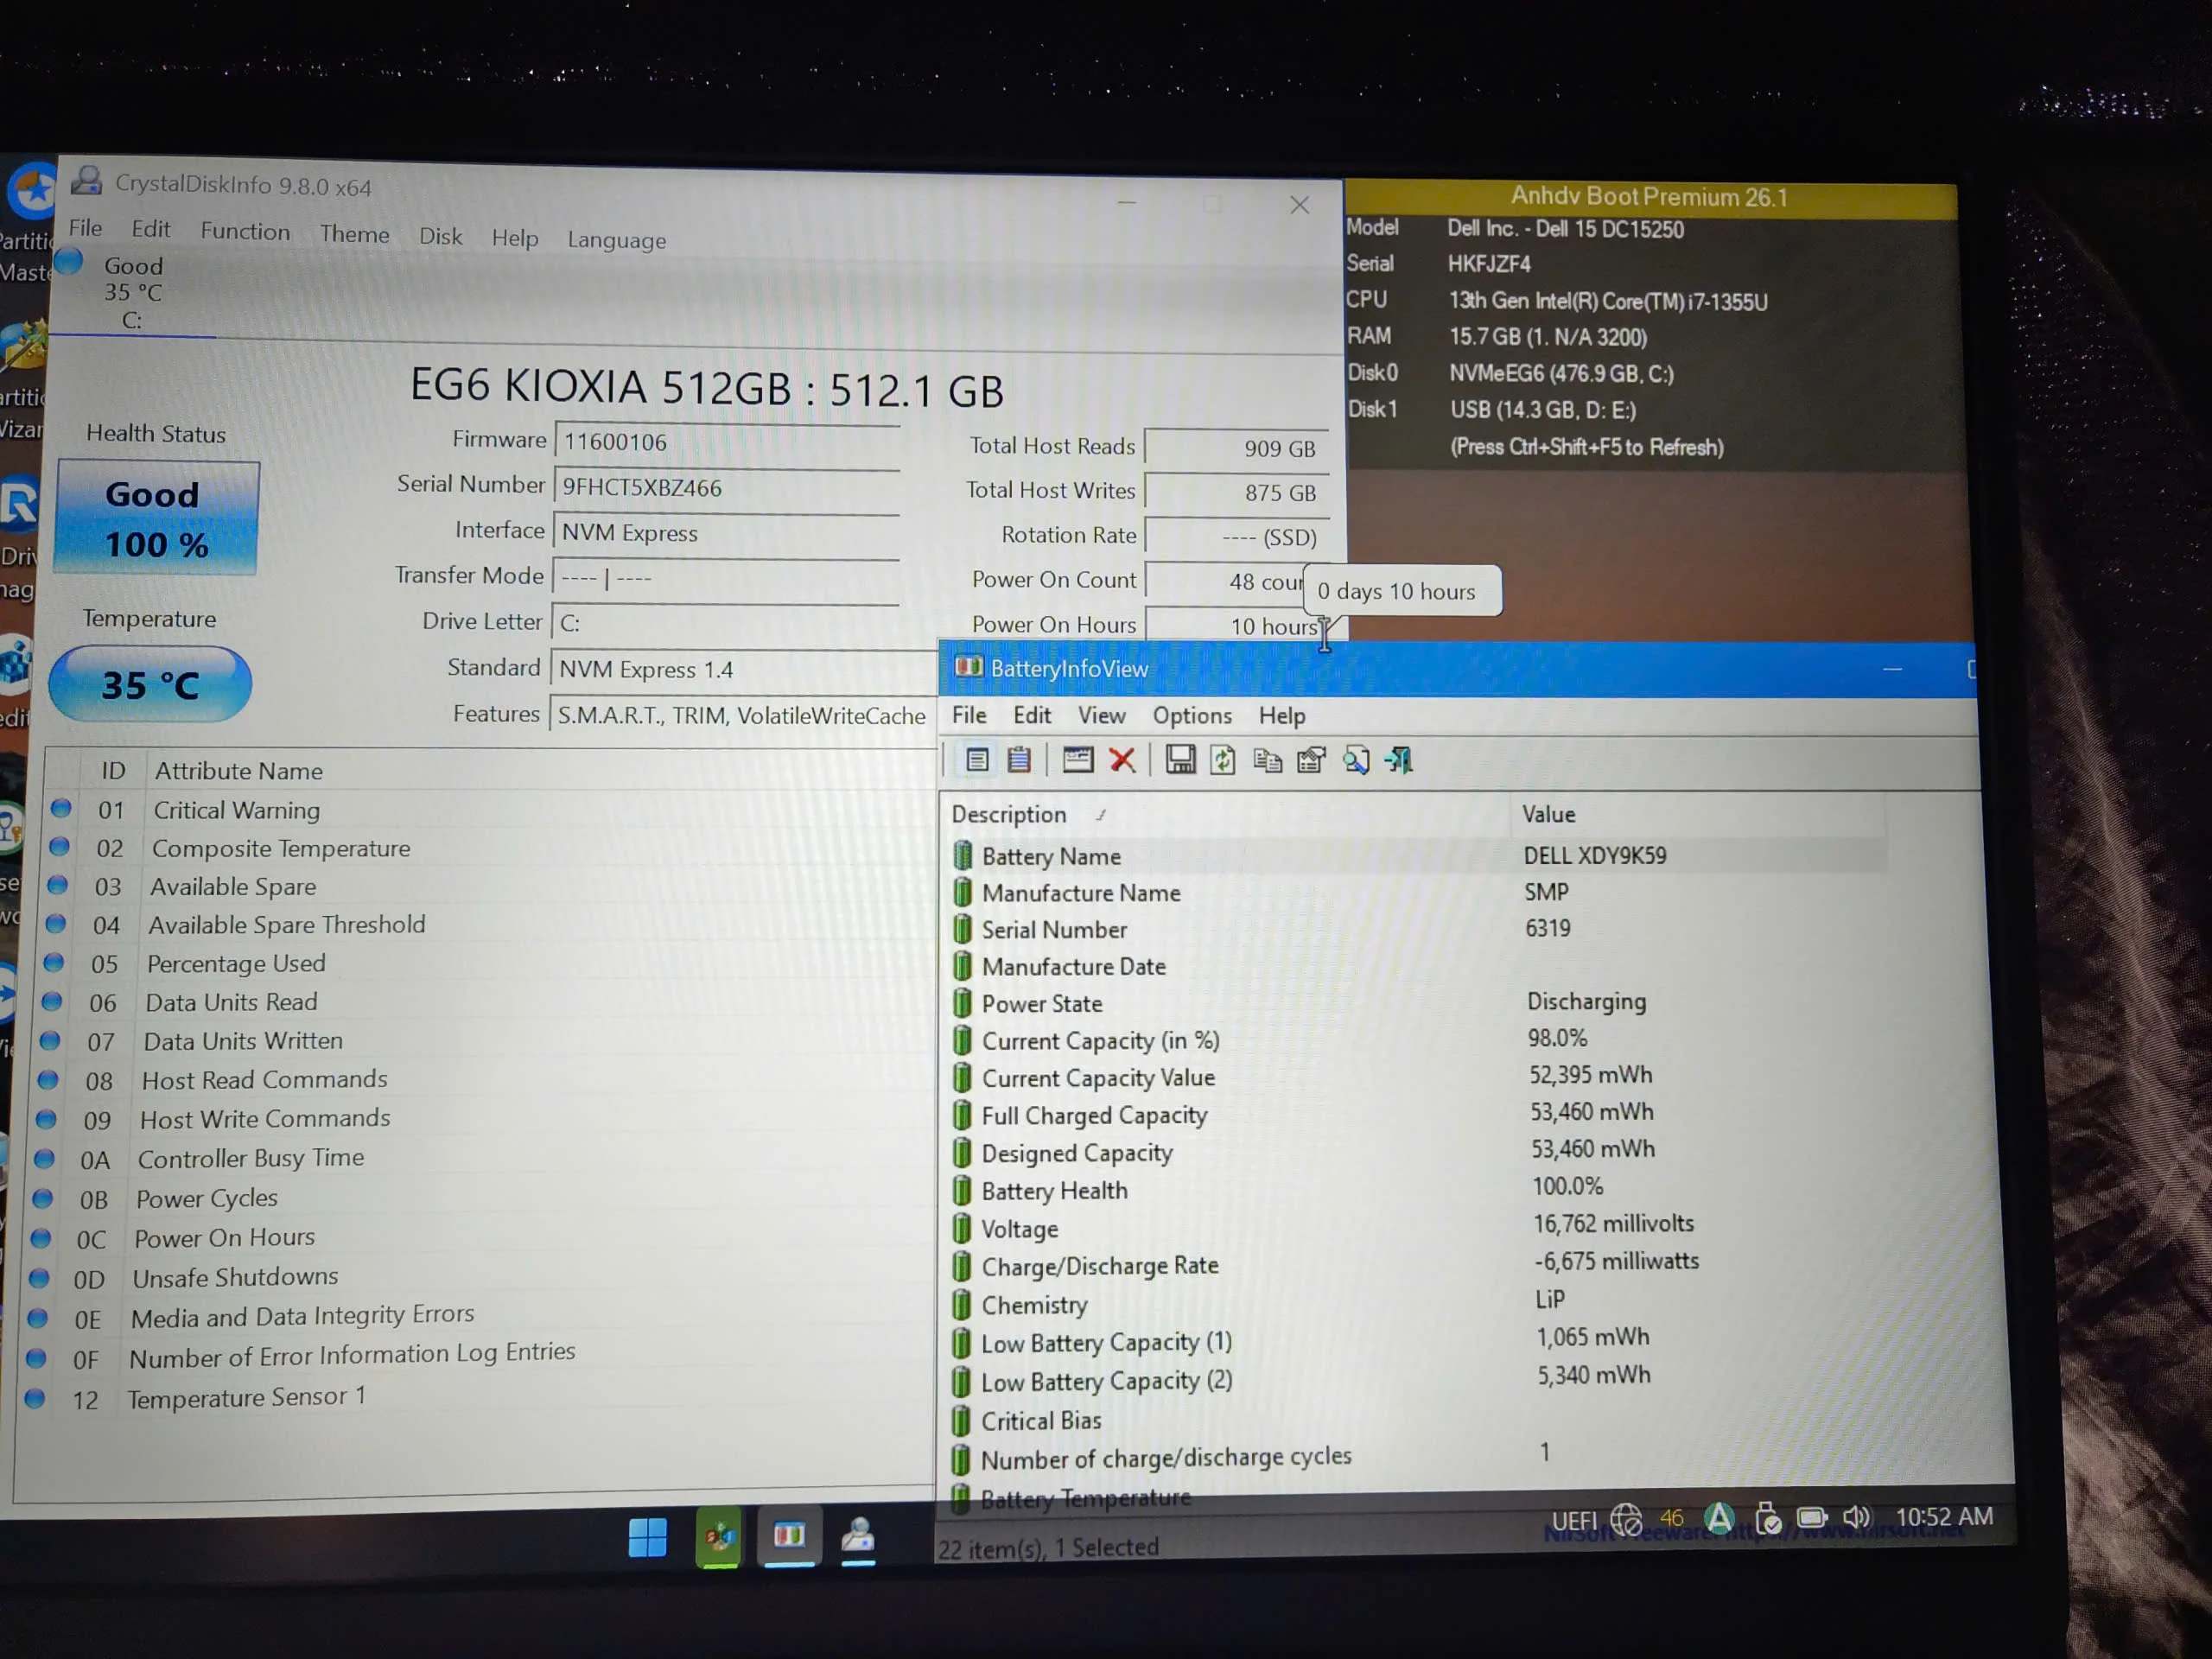
Task: Click the Serial Number field 9FHCT5XBZ466
Action: click(726, 488)
